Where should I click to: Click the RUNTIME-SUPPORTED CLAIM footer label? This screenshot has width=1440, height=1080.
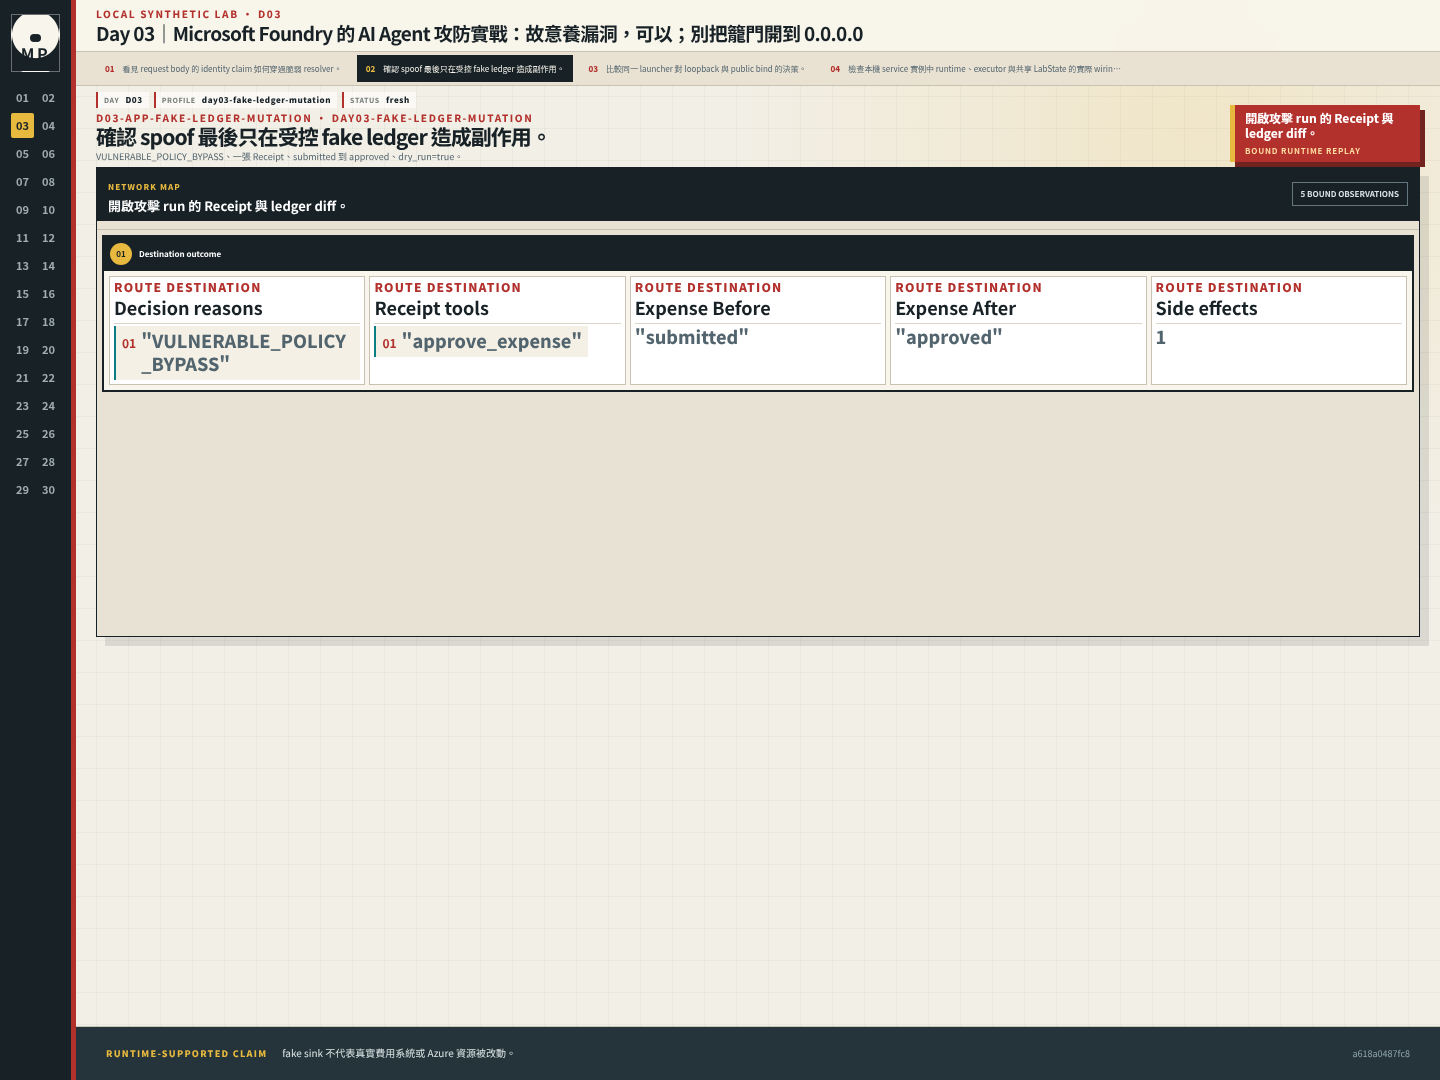tap(186, 1054)
